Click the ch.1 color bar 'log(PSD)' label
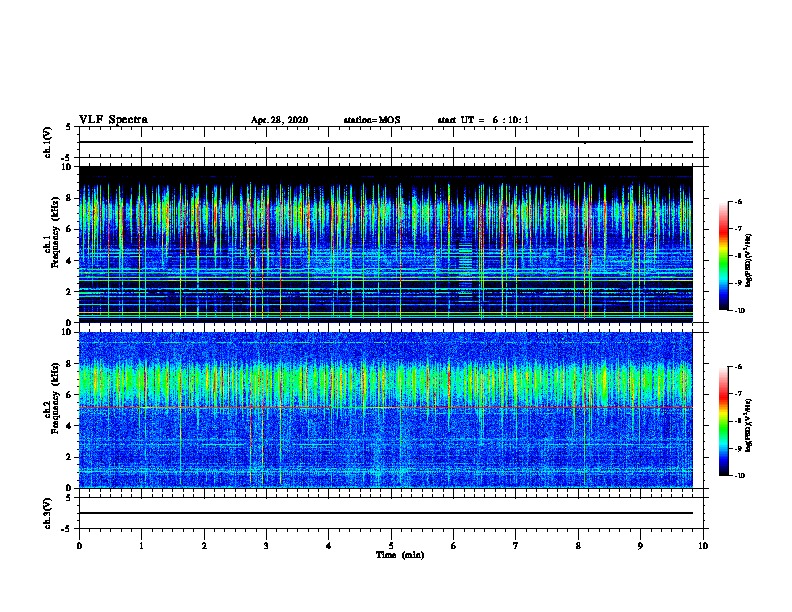 pos(749,260)
